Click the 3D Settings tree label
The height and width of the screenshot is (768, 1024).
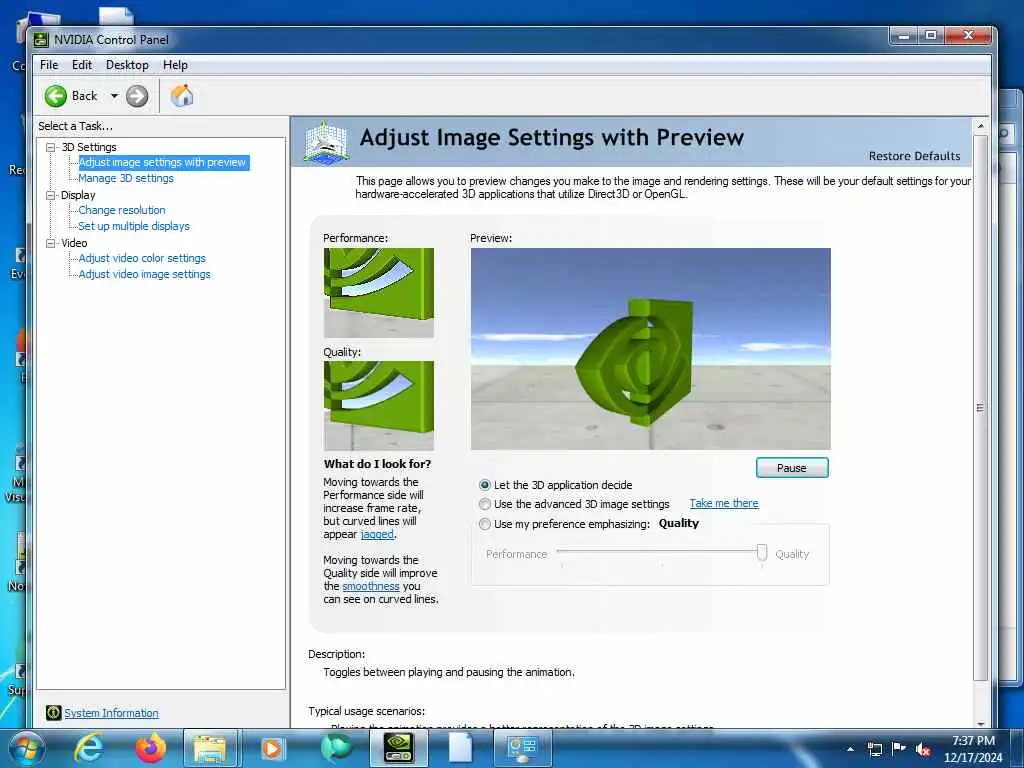(x=89, y=148)
